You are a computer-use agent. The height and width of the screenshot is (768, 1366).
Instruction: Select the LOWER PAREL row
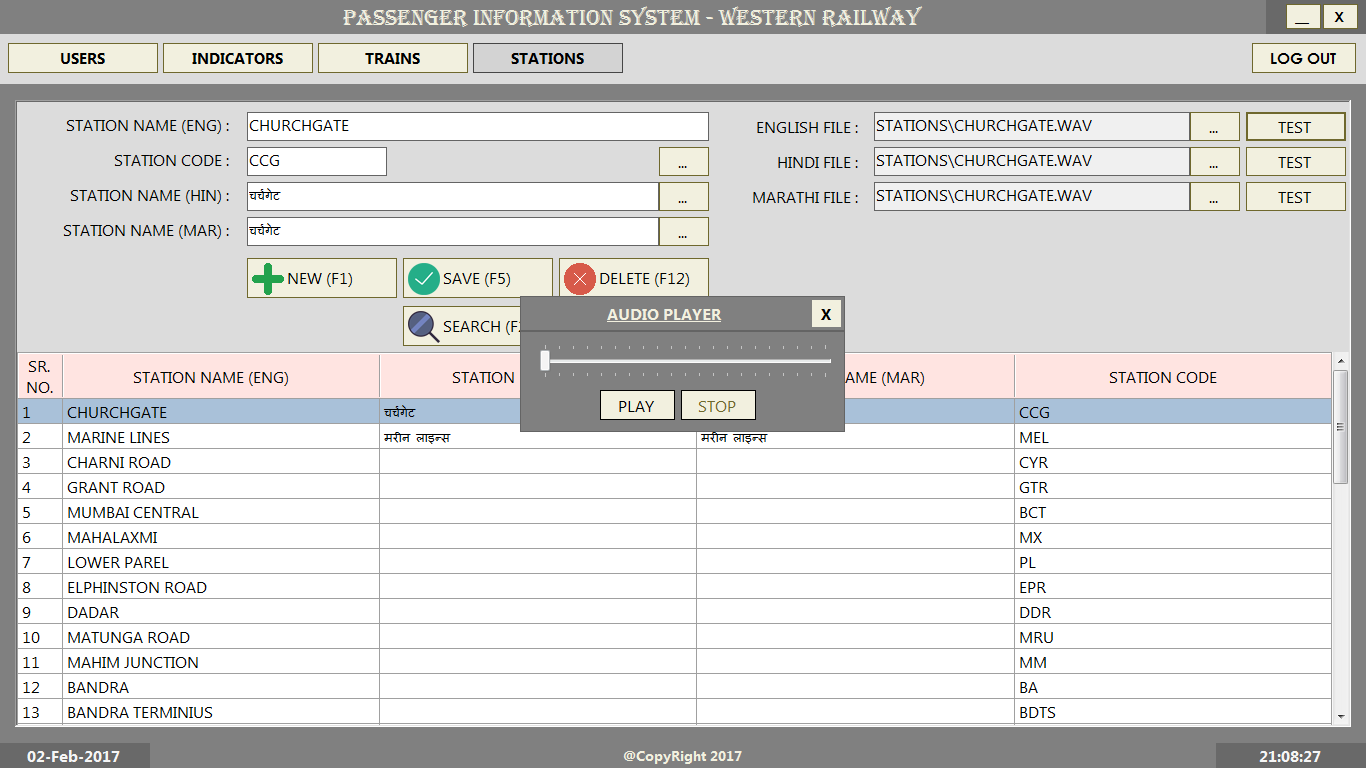[675, 562]
